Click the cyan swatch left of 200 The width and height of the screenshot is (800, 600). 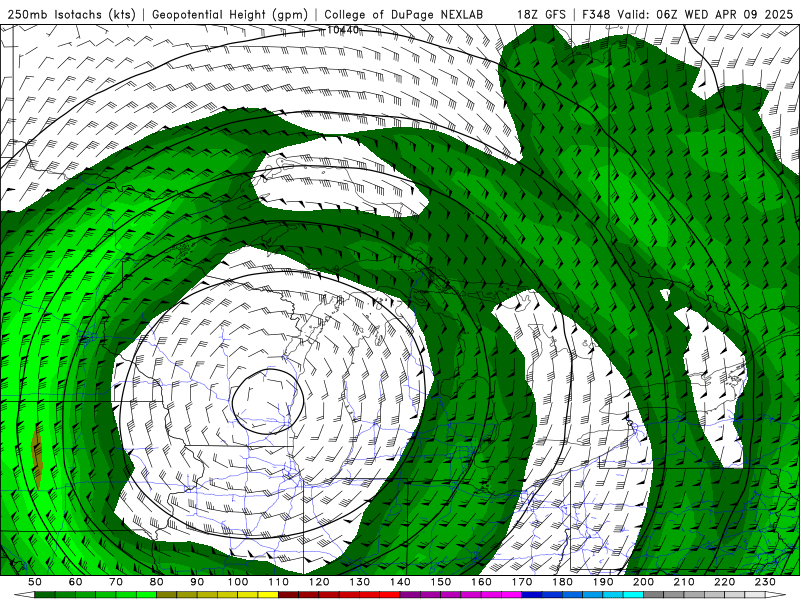pos(633,595)
